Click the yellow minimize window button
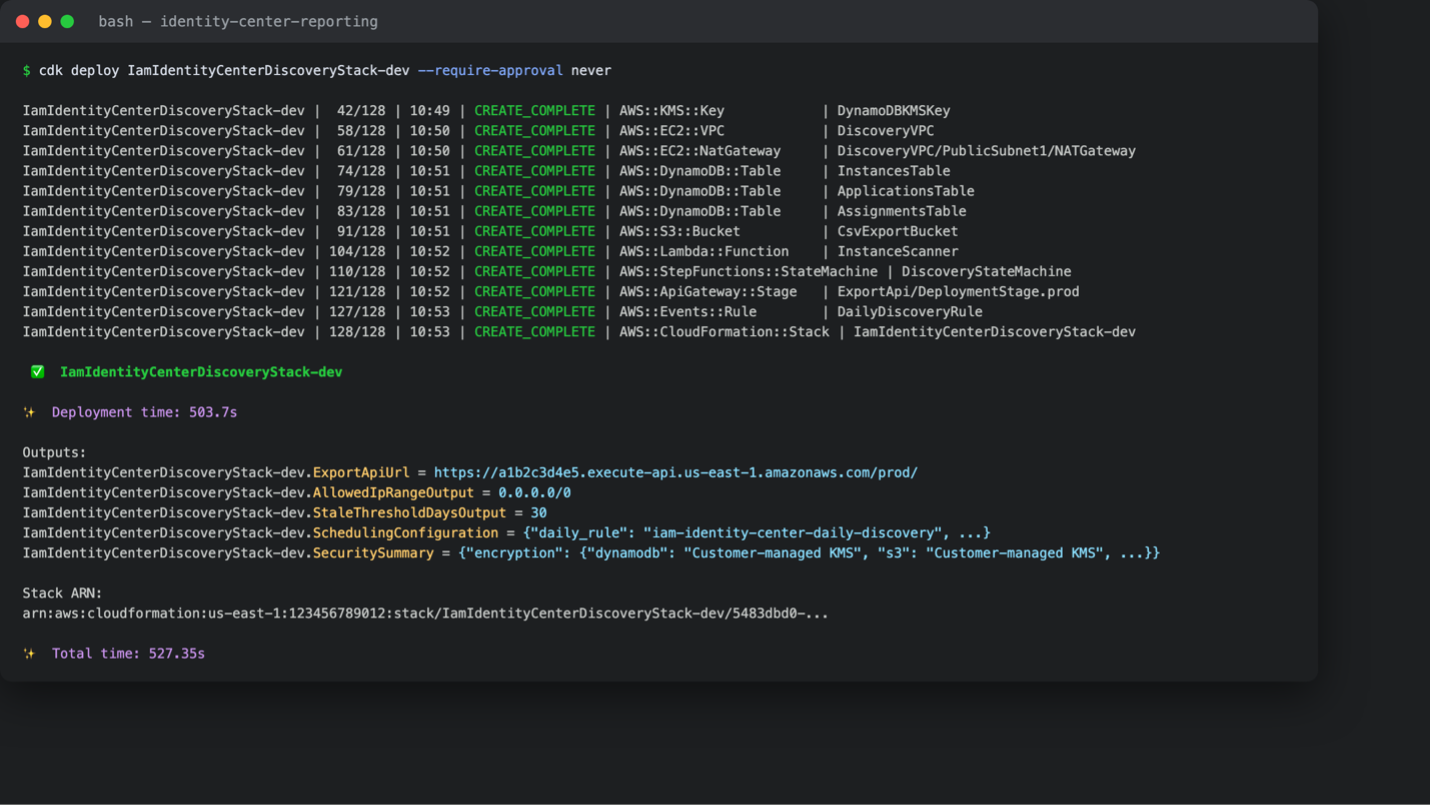This screenshot has height=809, width=1430. click(x=45, y=21)
